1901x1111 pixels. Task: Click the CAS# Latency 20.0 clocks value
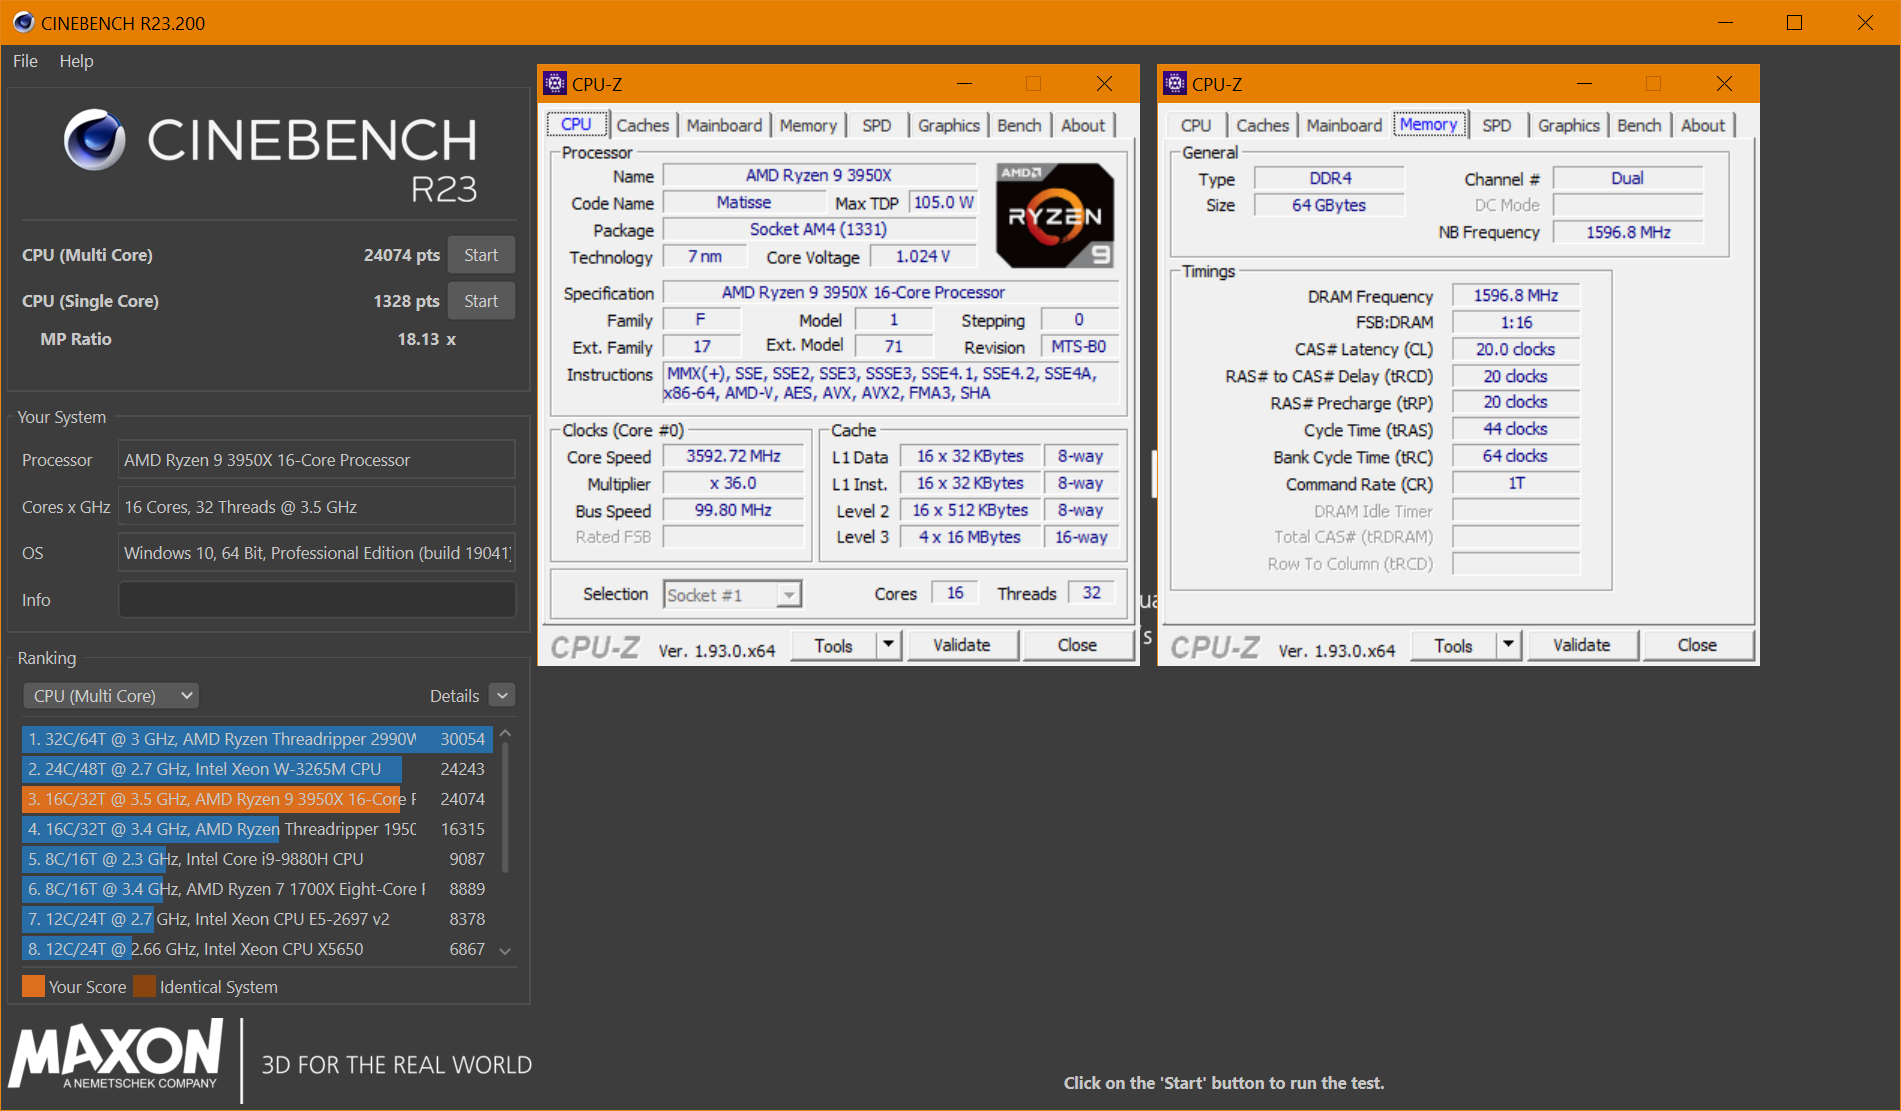[x=1515, y=349]
